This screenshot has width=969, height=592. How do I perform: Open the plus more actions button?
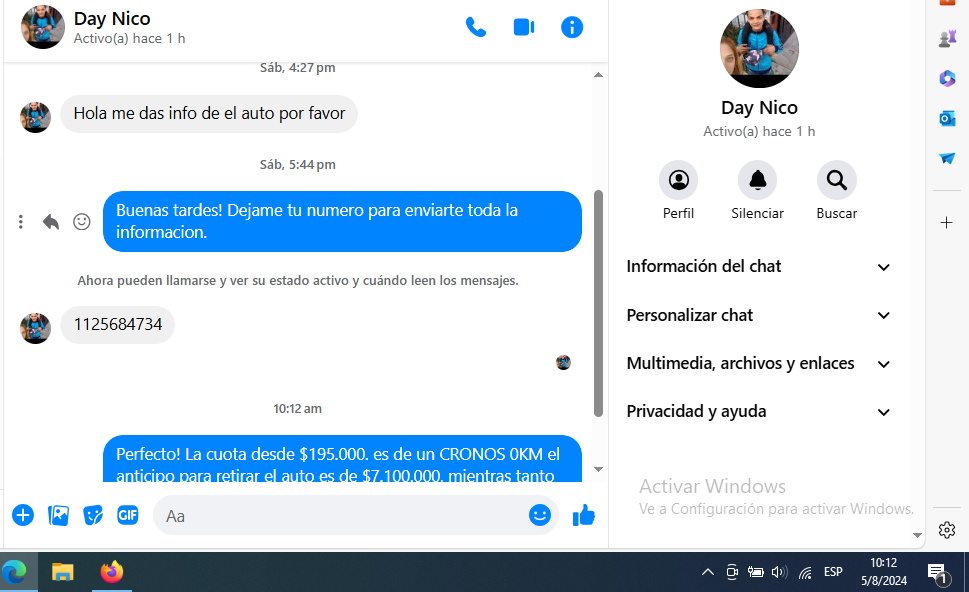pos(23,515)
